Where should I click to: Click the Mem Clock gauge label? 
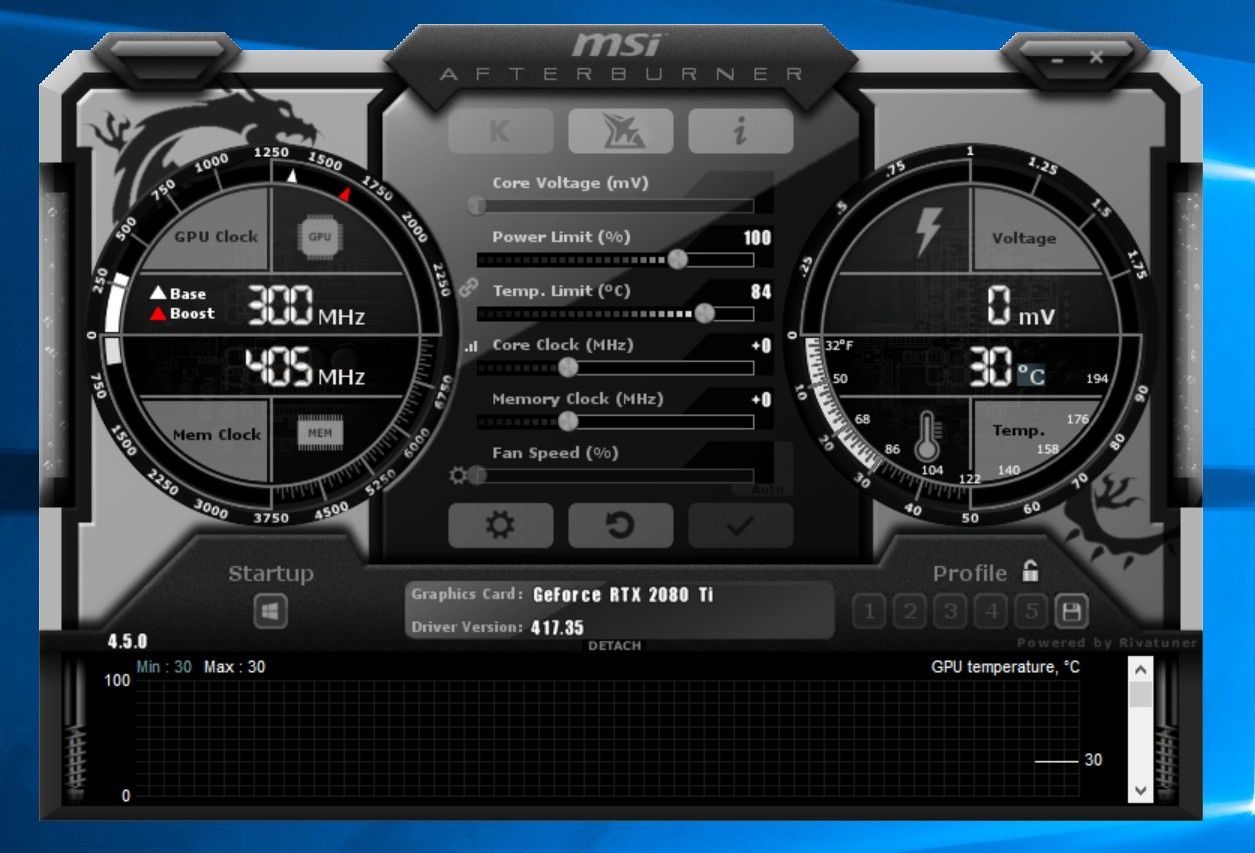(216, 435)
